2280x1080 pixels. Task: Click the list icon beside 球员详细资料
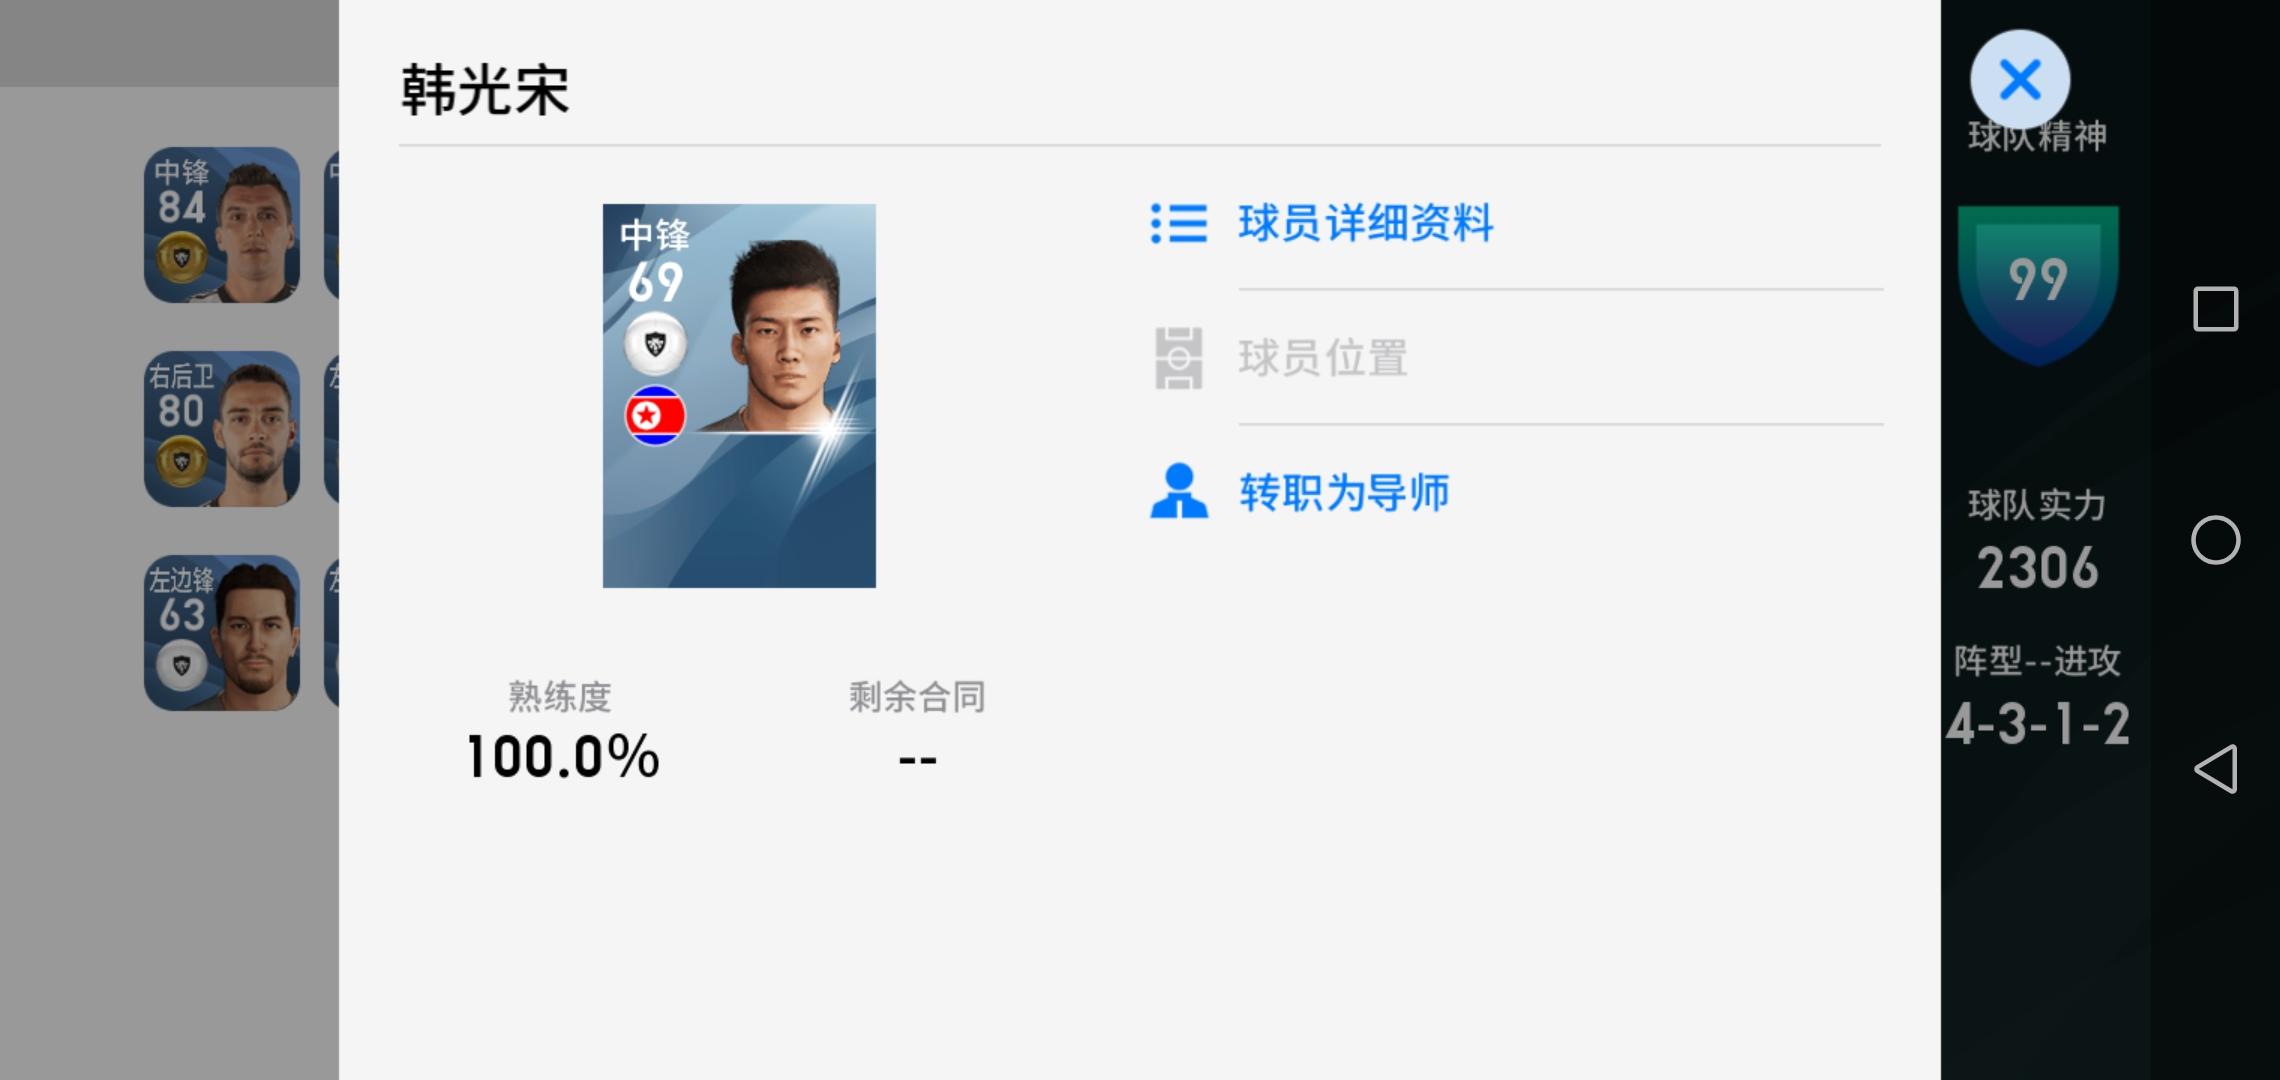1179,223
